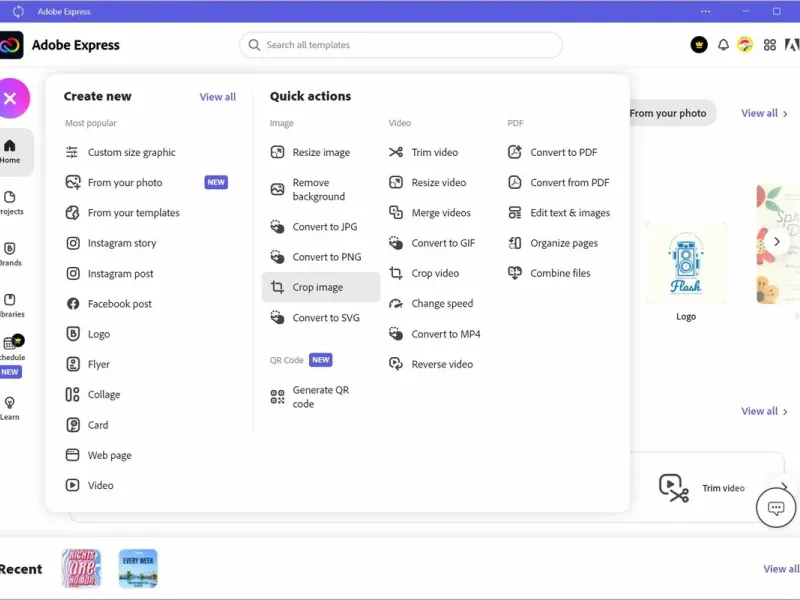The image size is (800, 600).
Task: Open Learn in the sidebar
Action: click(x=10, y=408)
